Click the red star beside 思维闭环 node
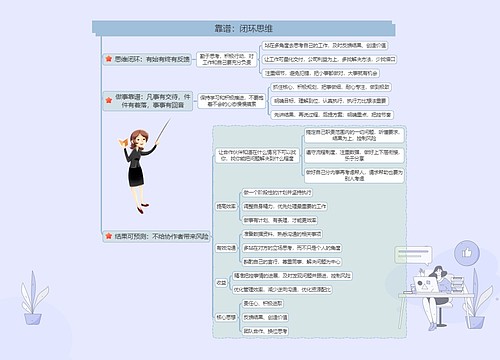The height and width of the screenshot is (360, 500). pyautogui.click(x=108, y=59)
